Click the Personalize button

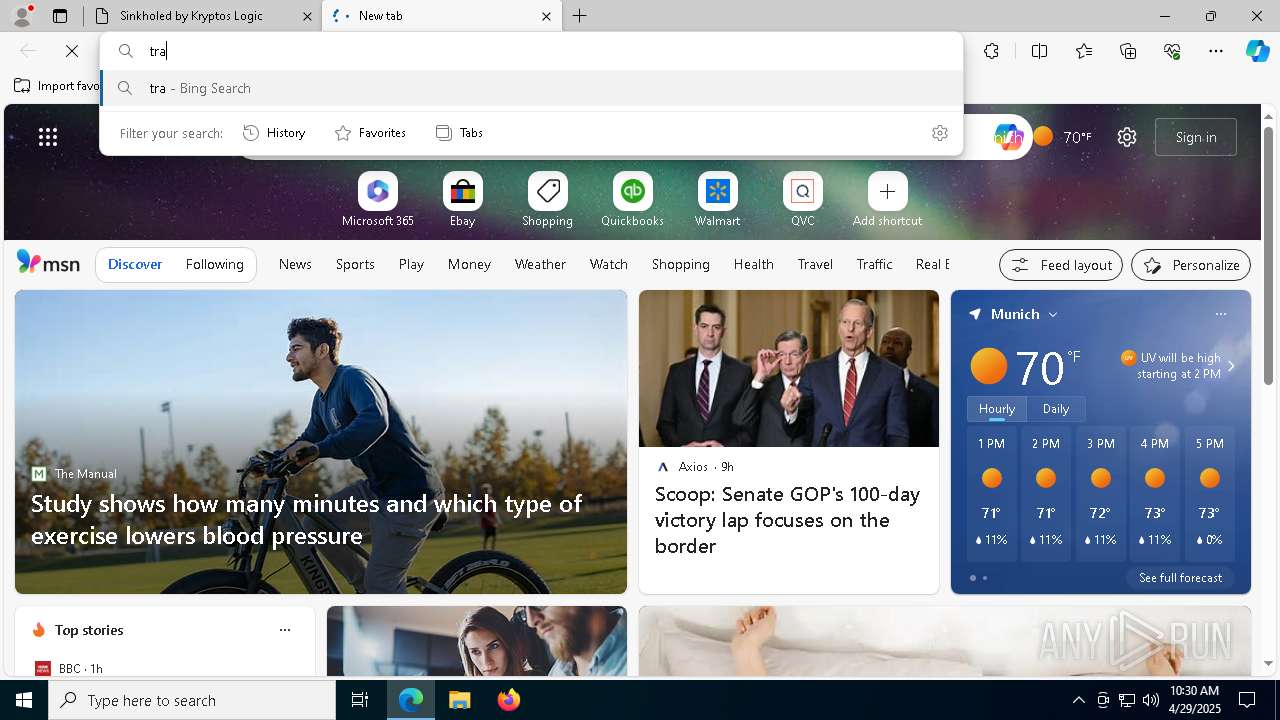(x=1191, y=265)
